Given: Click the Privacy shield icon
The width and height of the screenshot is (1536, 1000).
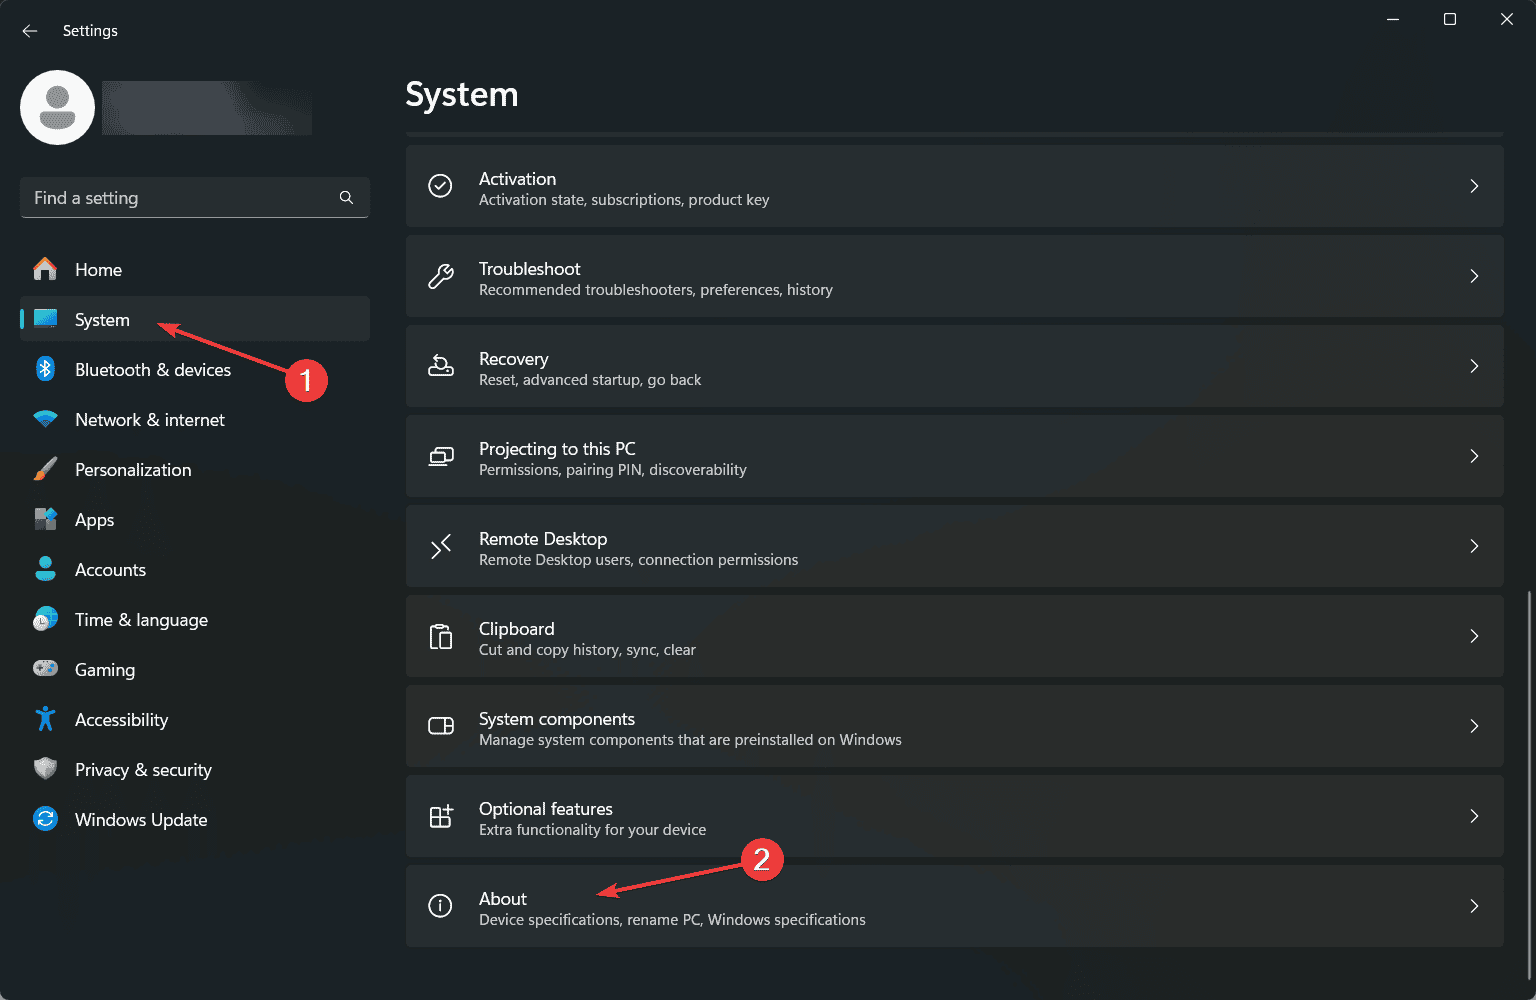Looking at the screenshot, I should [x=45, y=769].
